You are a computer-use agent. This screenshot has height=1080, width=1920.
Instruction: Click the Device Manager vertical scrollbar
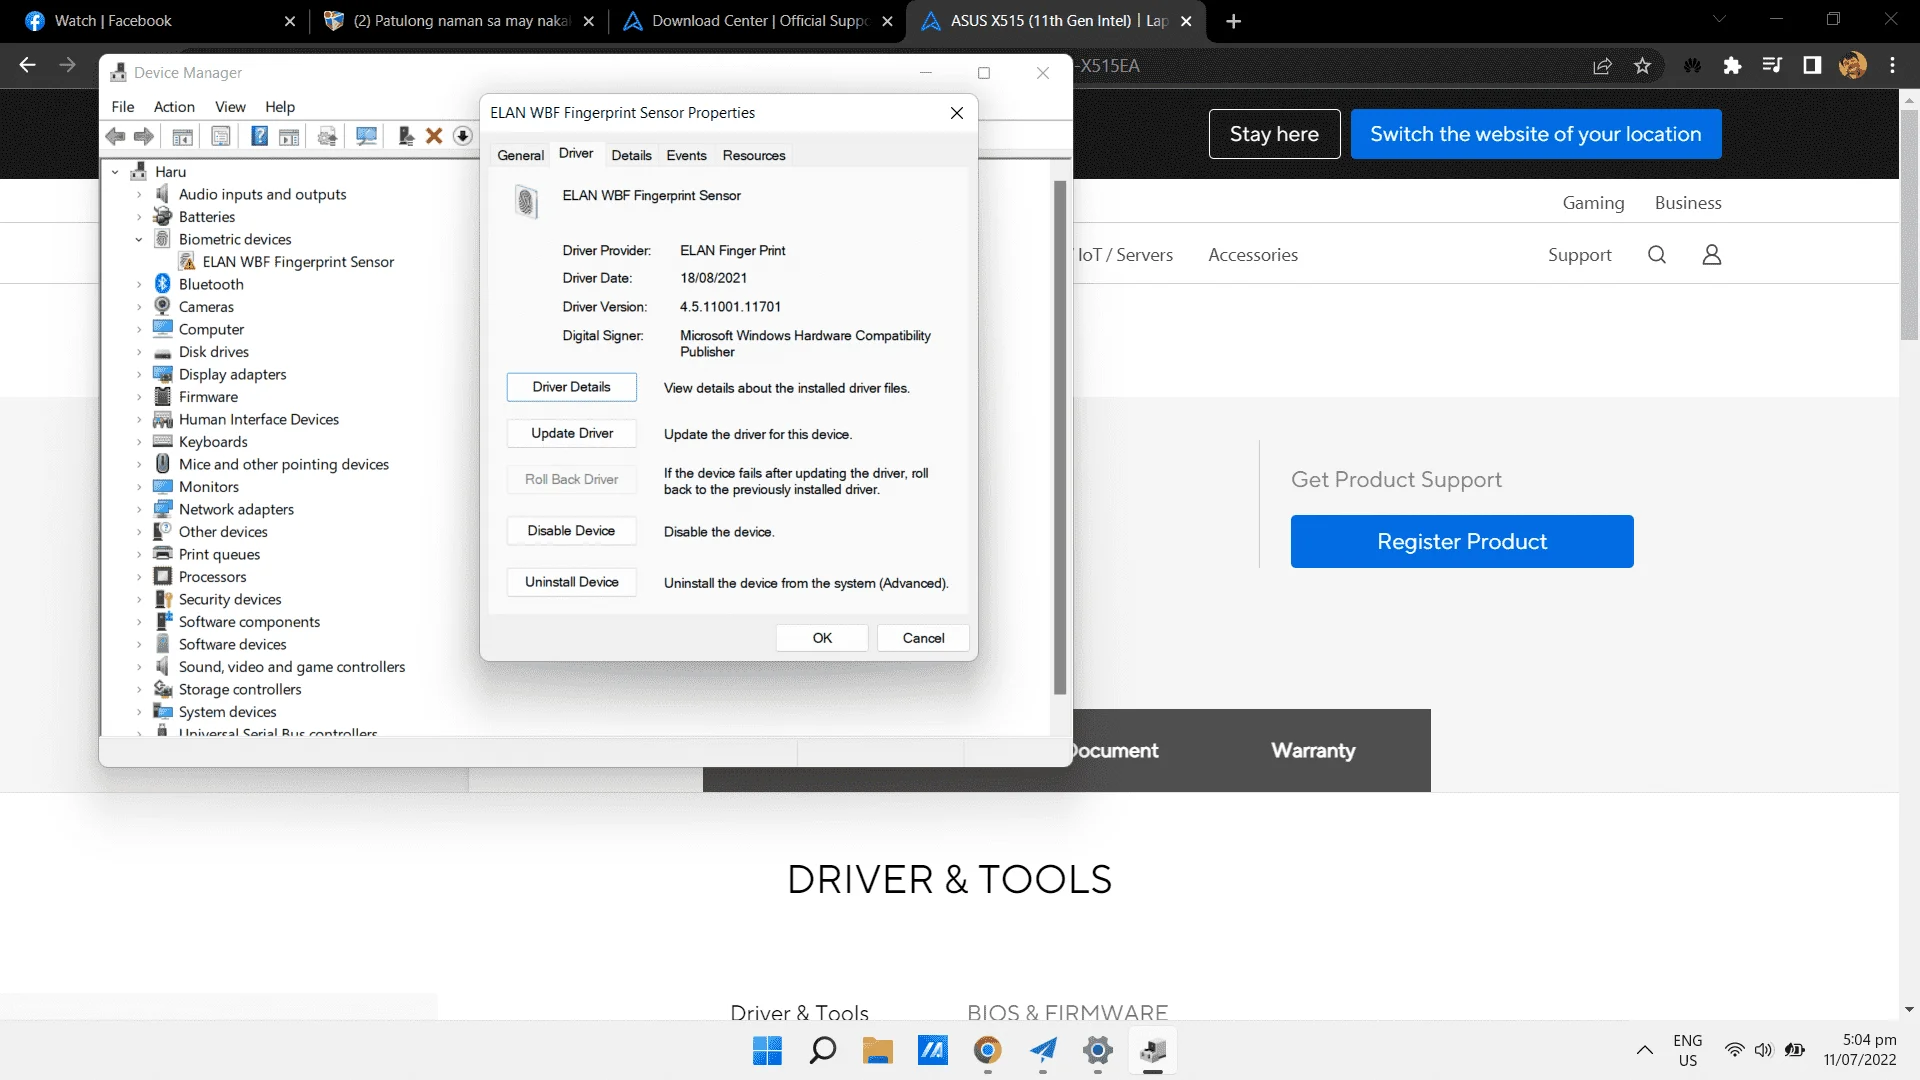tap(1060, 437)
